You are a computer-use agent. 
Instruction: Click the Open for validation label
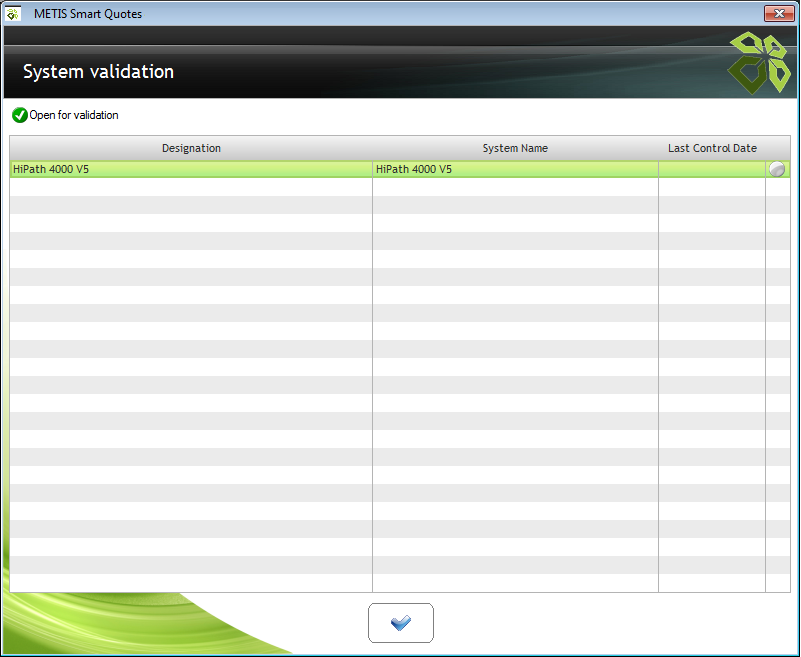(74, 115)
